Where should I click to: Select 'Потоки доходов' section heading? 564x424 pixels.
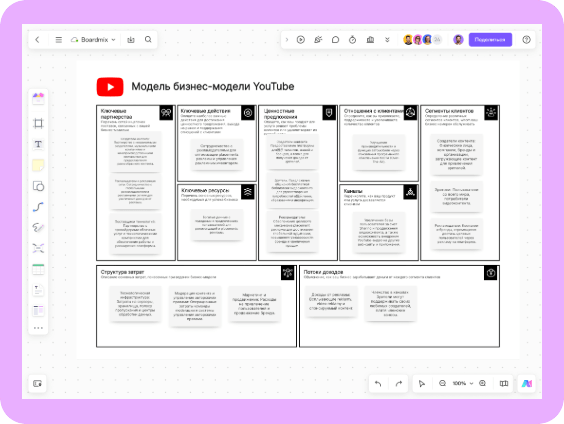(323, 272)
